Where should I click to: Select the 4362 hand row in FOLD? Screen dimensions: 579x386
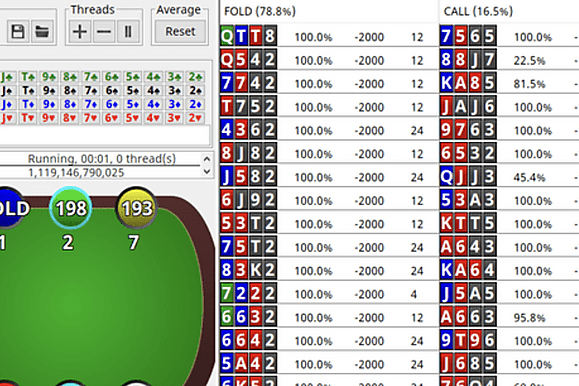tap(329, 130)
